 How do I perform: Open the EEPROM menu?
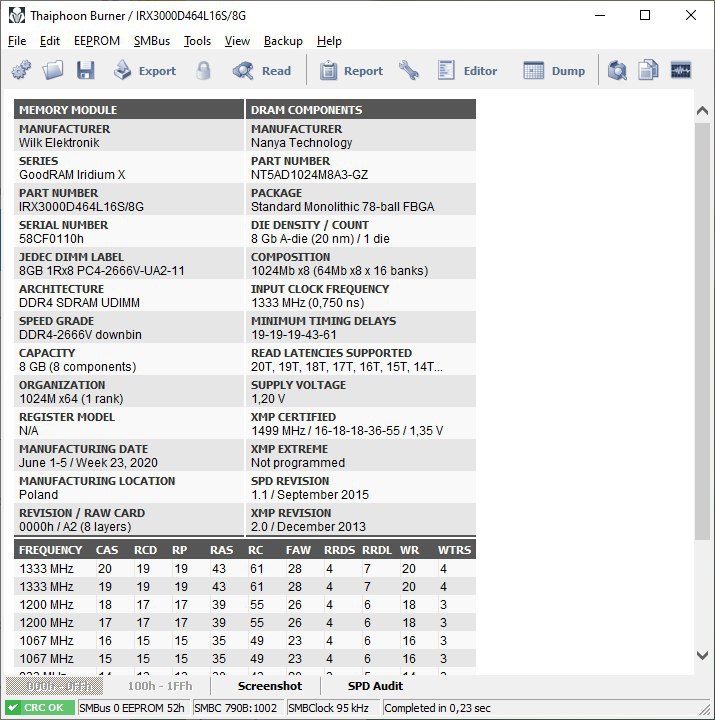click(97, 41)
